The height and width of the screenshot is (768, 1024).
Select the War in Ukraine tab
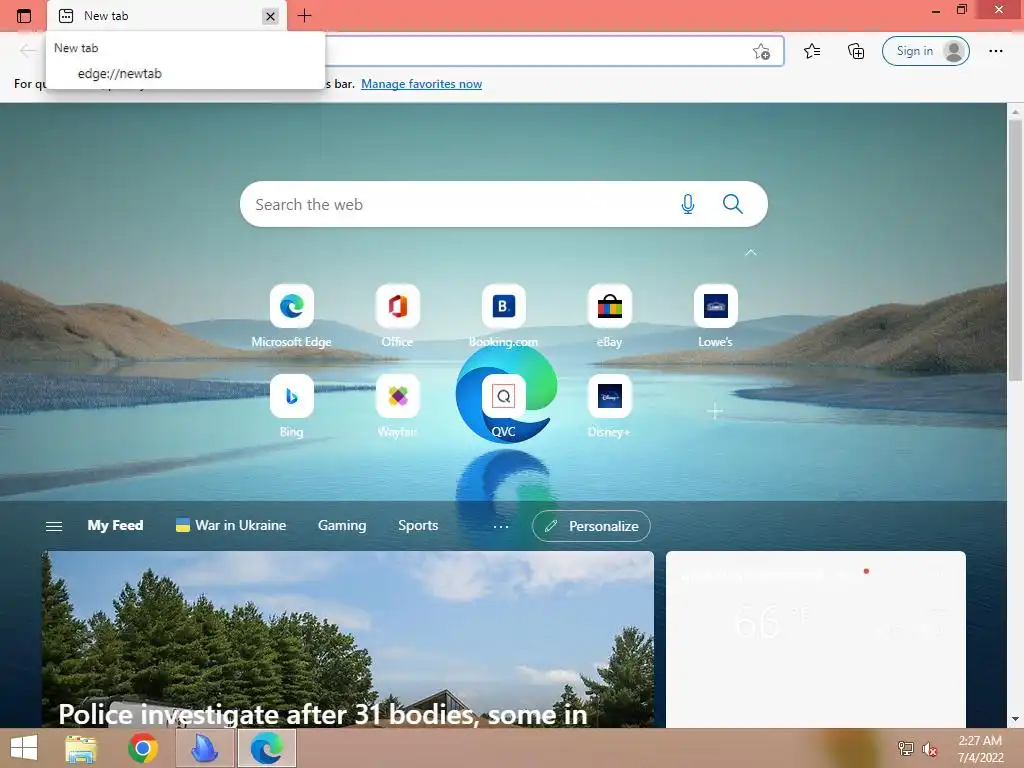tap(231, 526)
